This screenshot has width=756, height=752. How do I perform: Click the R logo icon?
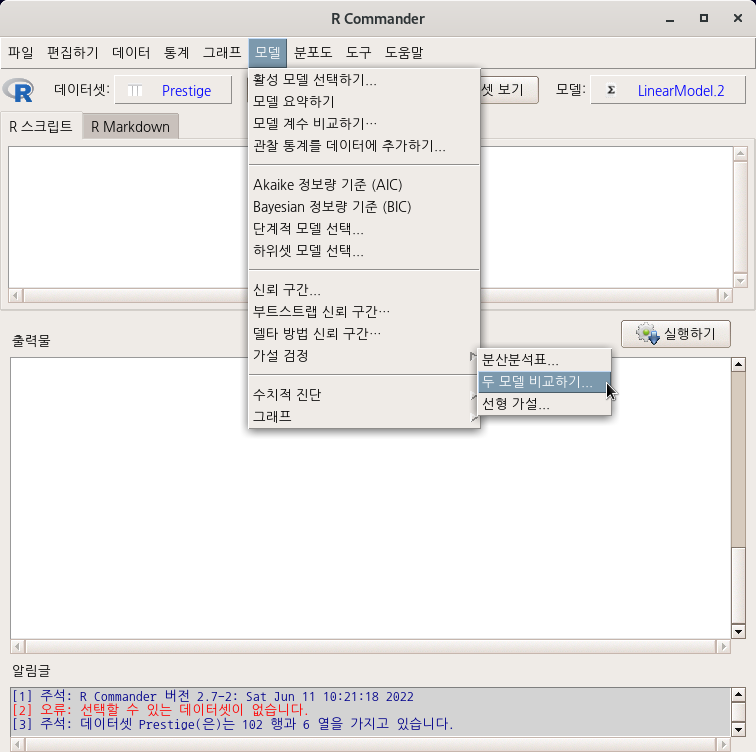pos(18,90)
